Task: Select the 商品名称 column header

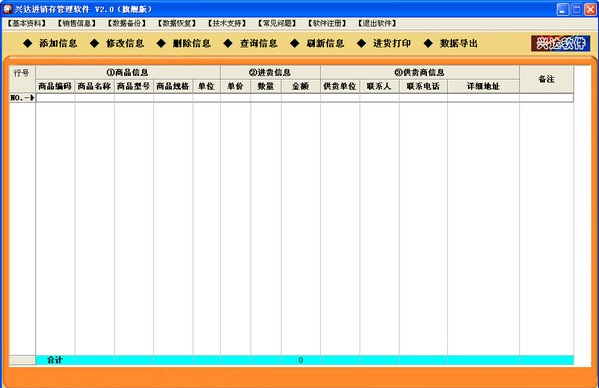Action: coord(94,86)
